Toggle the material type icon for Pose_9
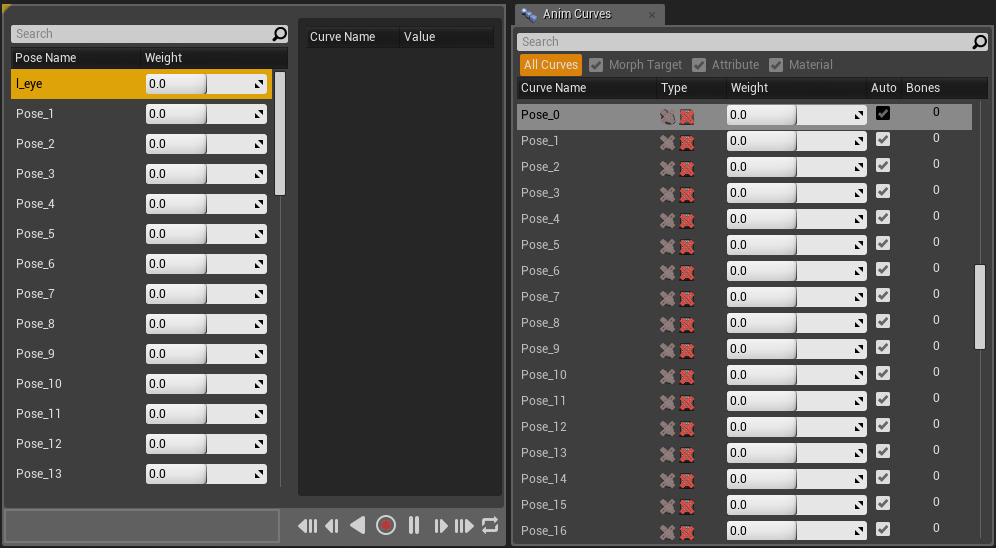 (687, 351)
